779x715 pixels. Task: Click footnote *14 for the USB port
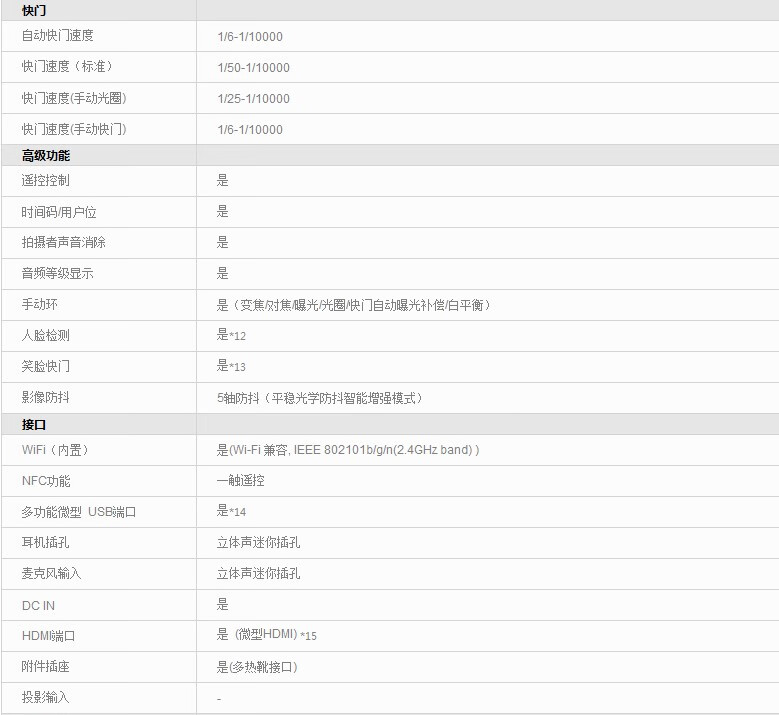click(238, 512)
